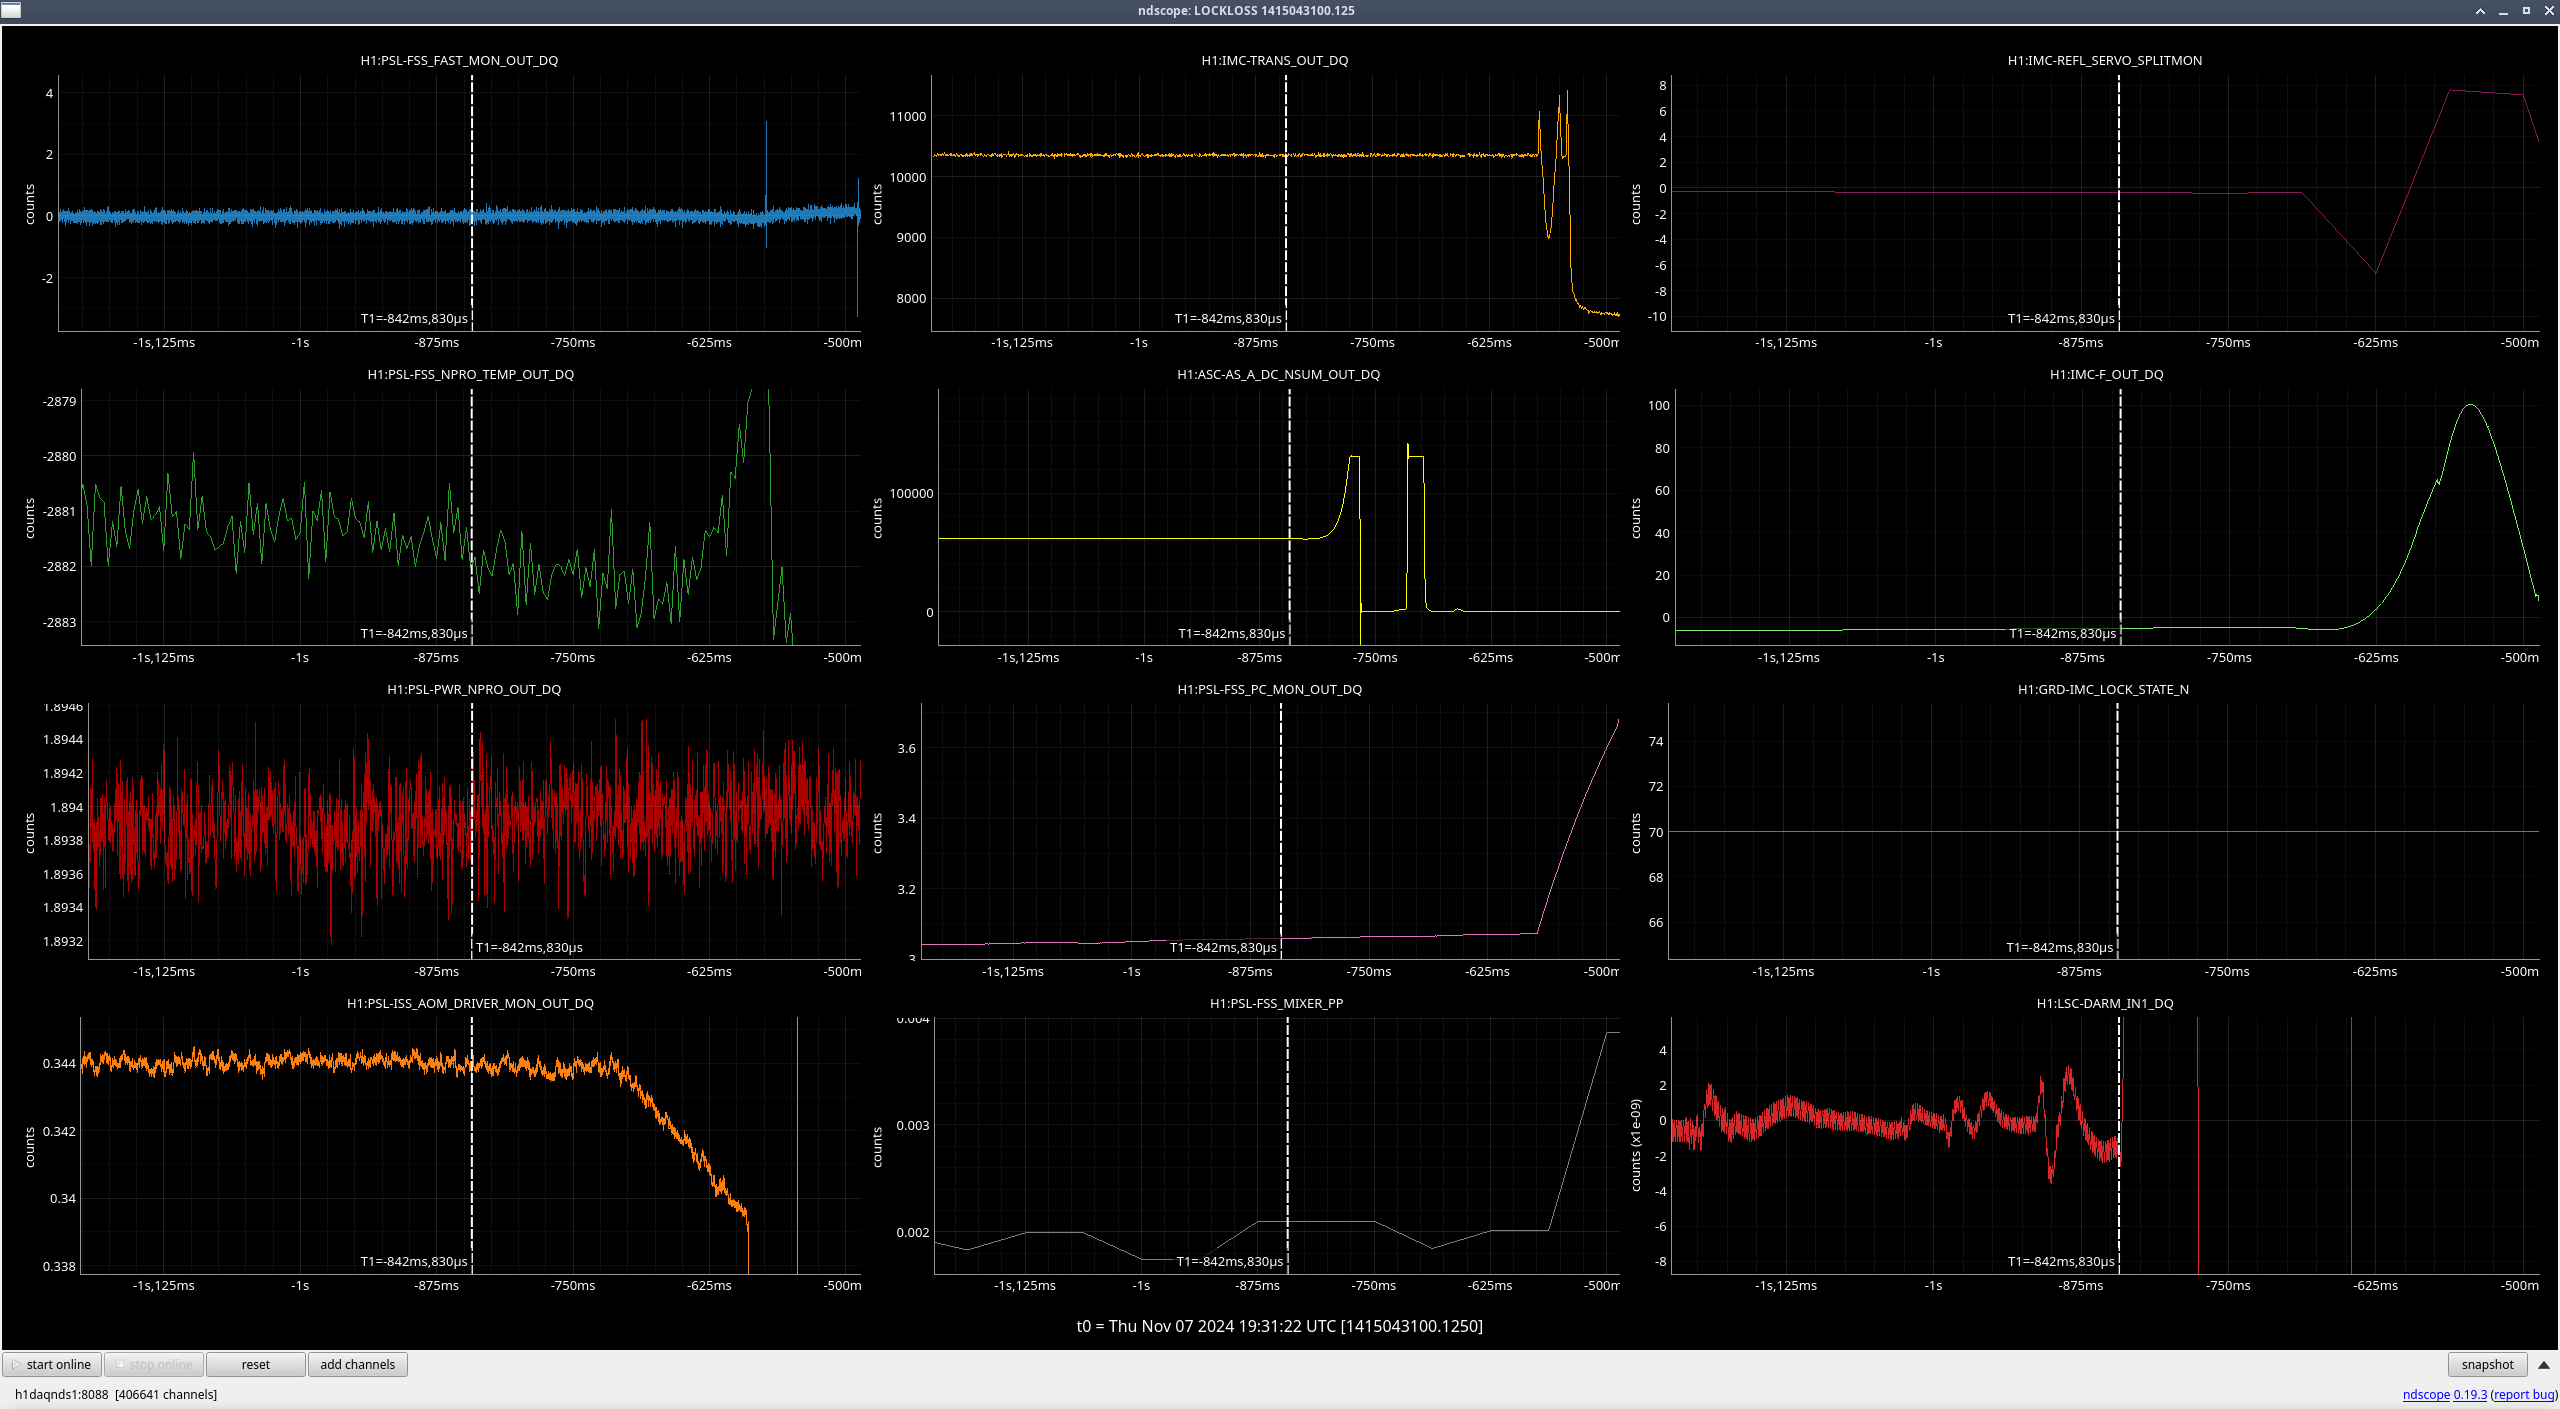Click the T1 cursor label in NPRO_TEMP plot
Viewport: 2560px width, 1409px height.
[x=414, y=633]
